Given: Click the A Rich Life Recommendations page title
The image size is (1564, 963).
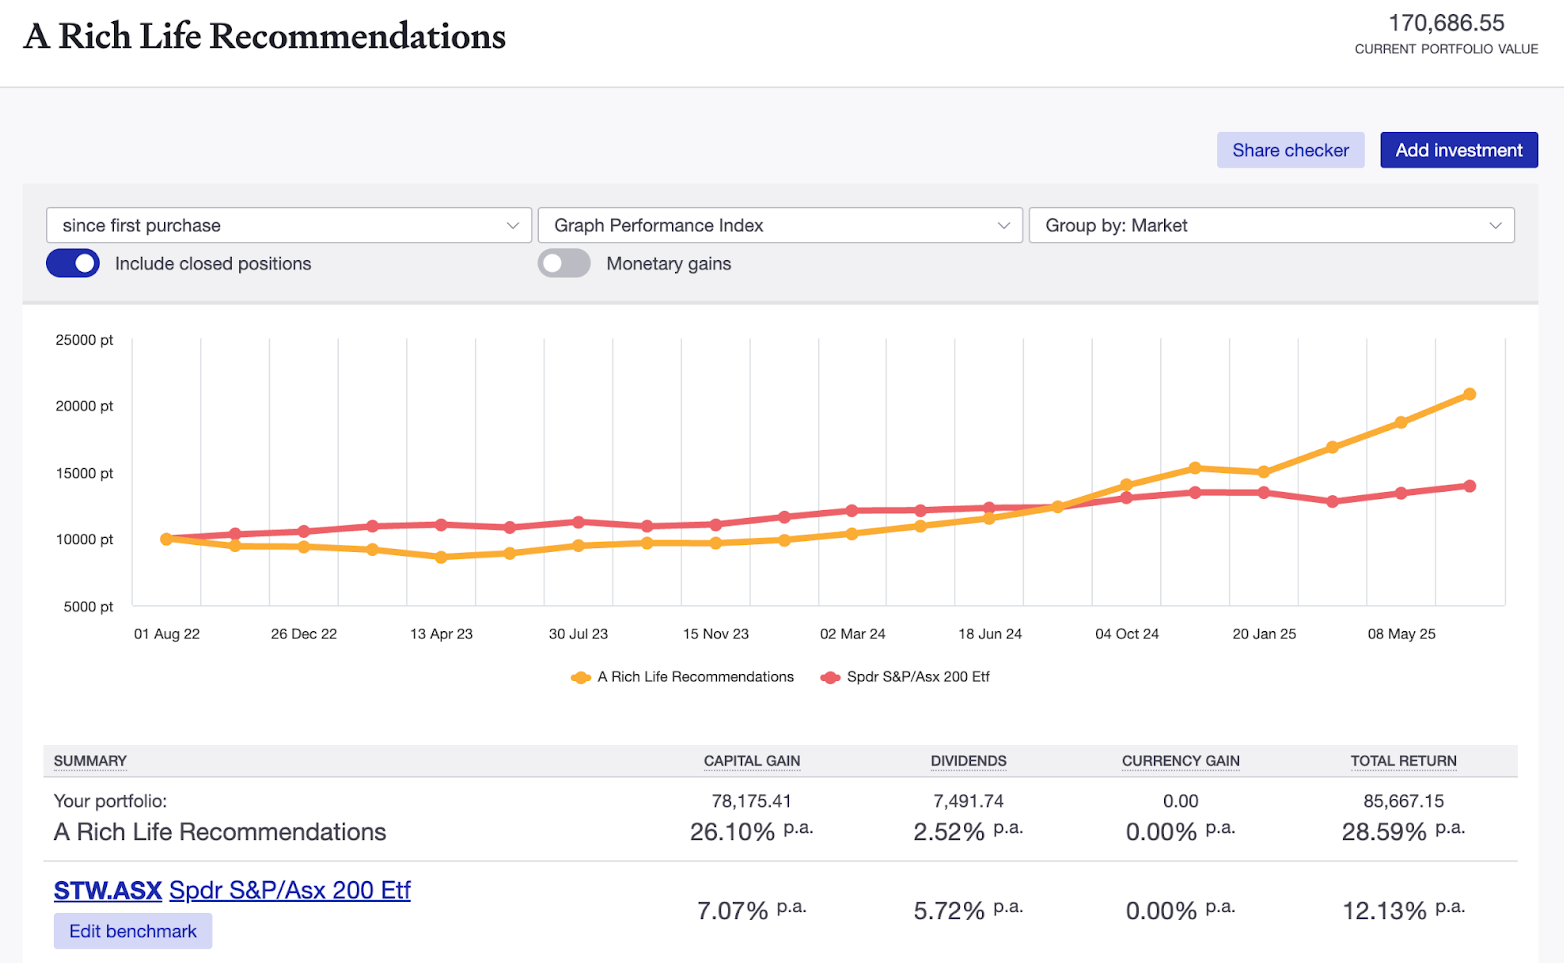Looking at the screenshot, I should [x=265, y=36].
